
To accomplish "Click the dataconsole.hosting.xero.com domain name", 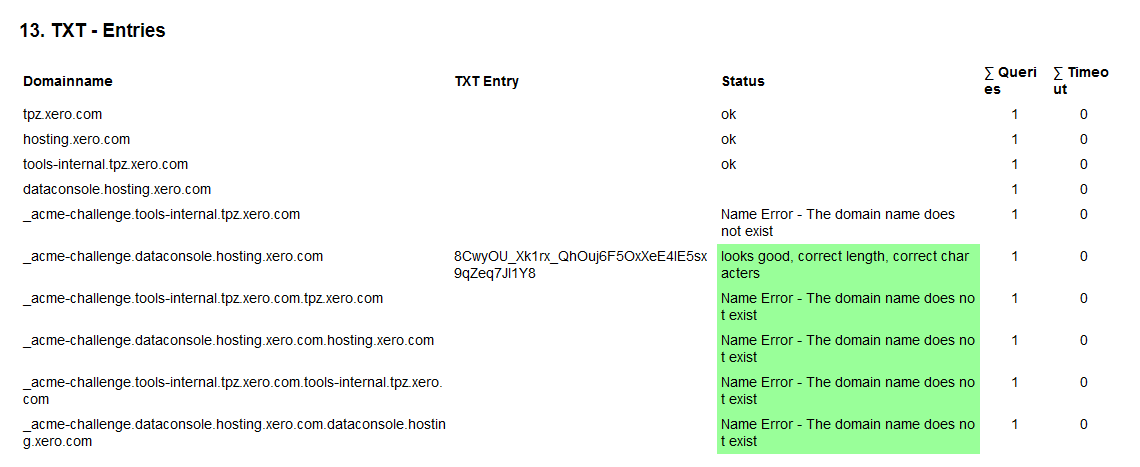I will pyautogui.click(x=117, y=189).
